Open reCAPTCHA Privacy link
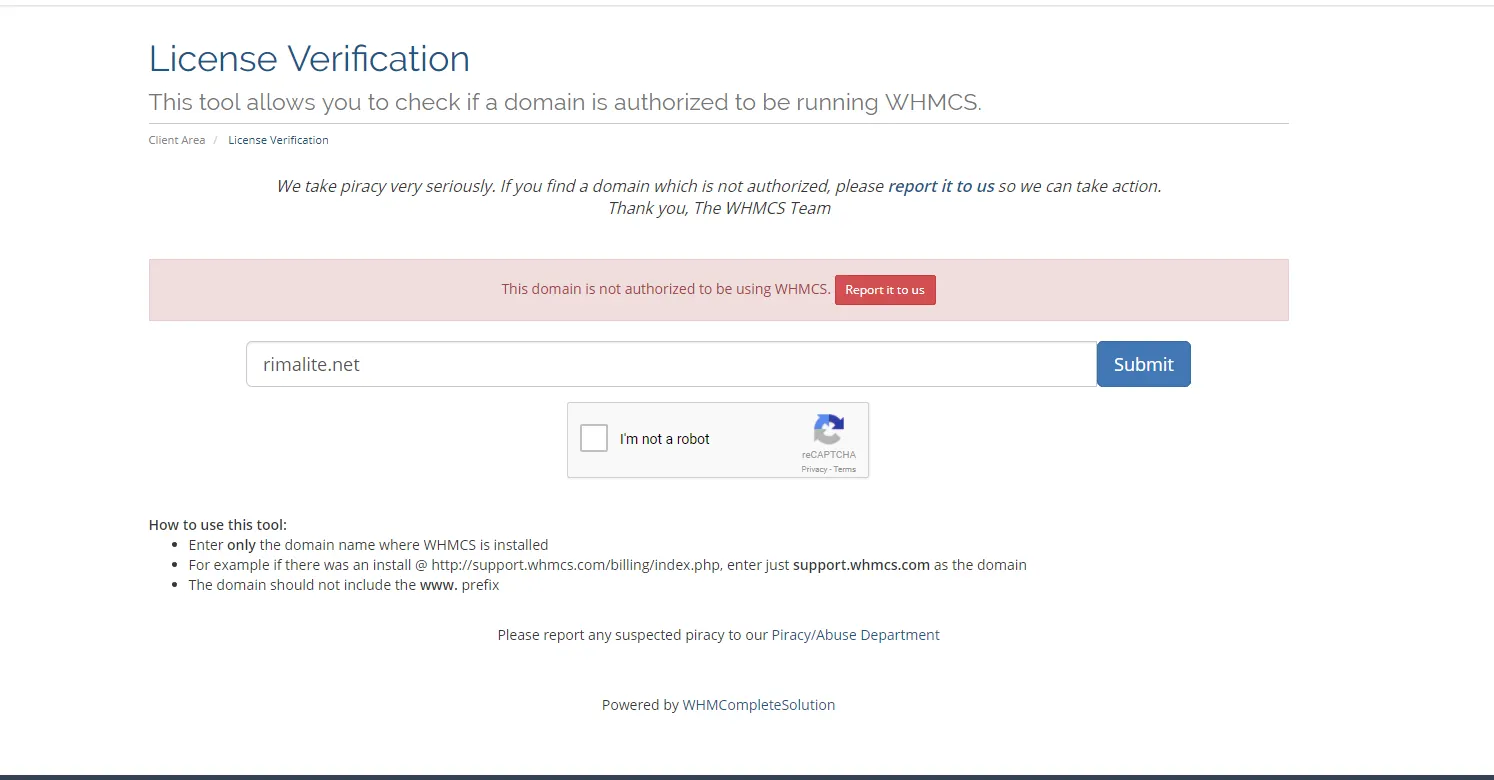 [x=814, y=469]
